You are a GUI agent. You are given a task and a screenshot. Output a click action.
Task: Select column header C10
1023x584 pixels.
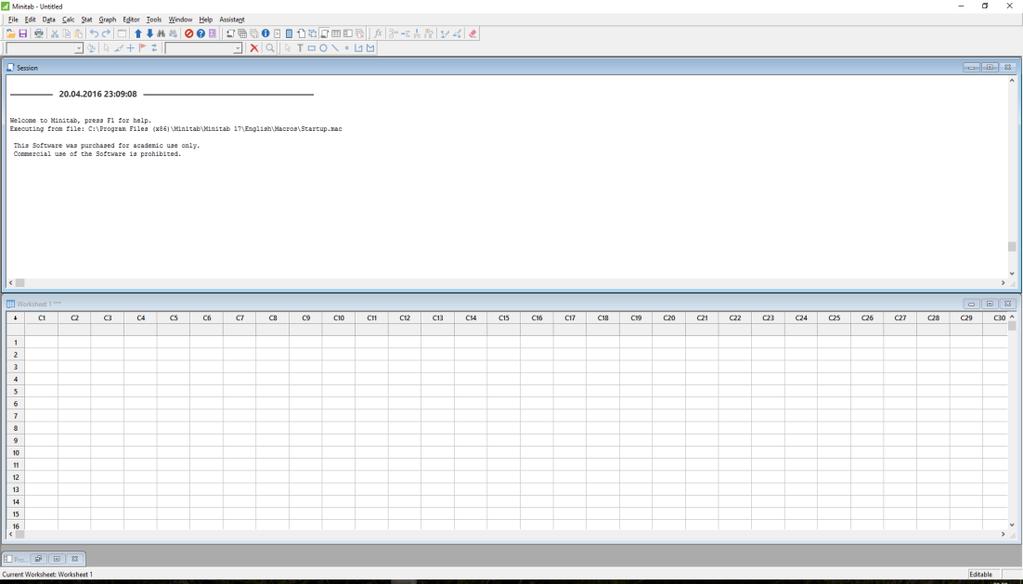pyautogui.click(x=339, y=318)
